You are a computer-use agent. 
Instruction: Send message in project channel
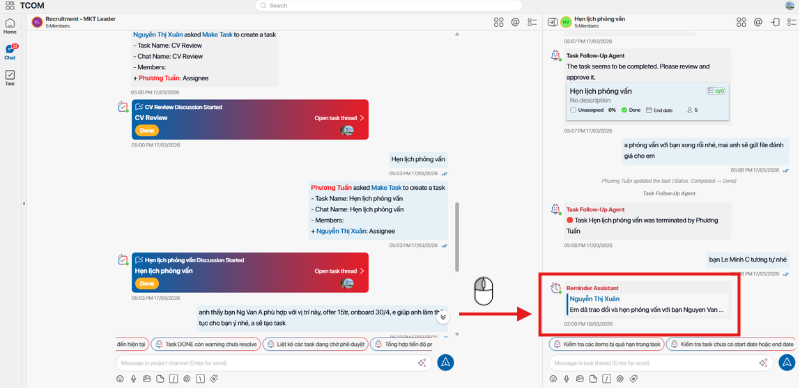tap(445, 363)
